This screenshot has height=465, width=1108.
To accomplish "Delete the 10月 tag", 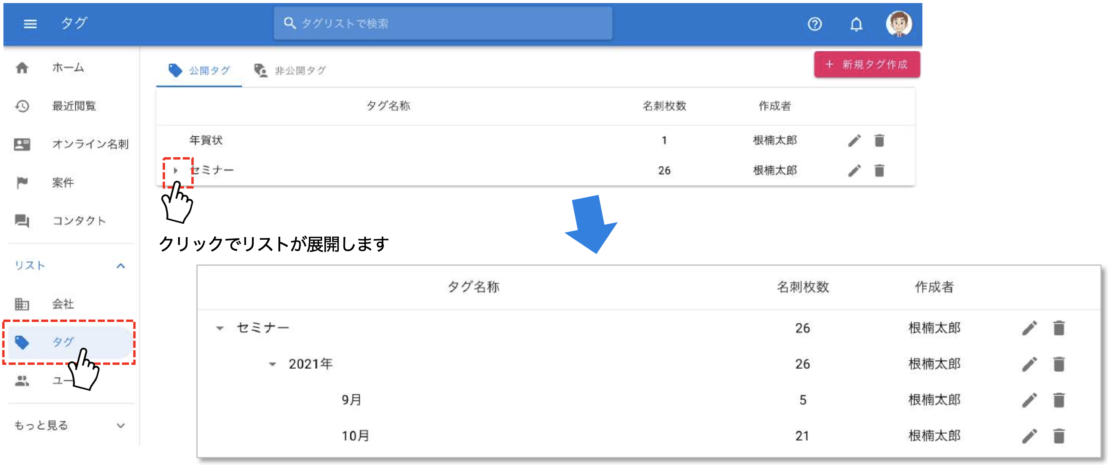I will tap(1058, 436).
